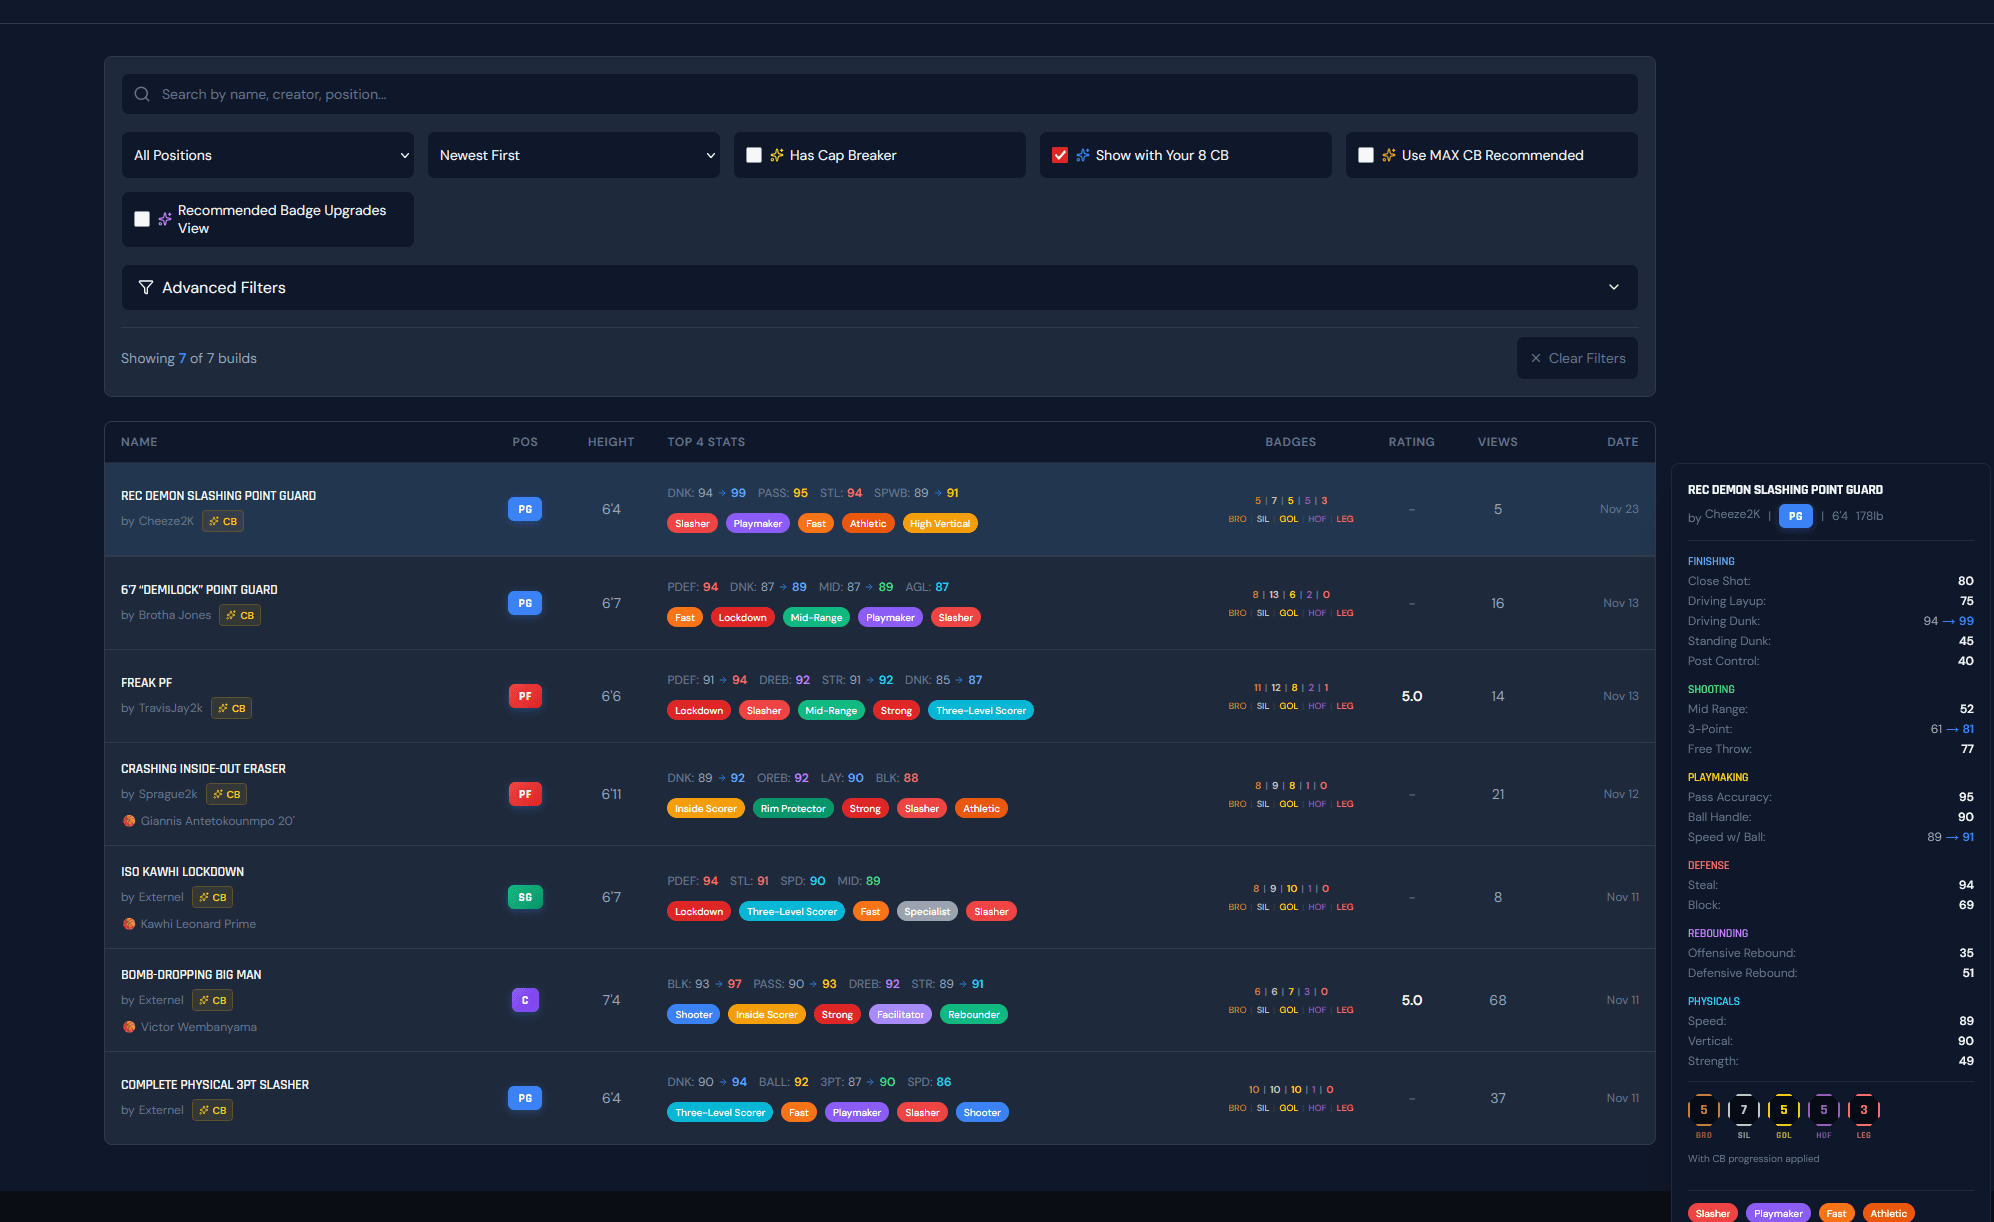Enable Use MAX CB Recommended checkbox
The image size is (1994, 1222).
pyautogui.click(x=1366, y=155)
